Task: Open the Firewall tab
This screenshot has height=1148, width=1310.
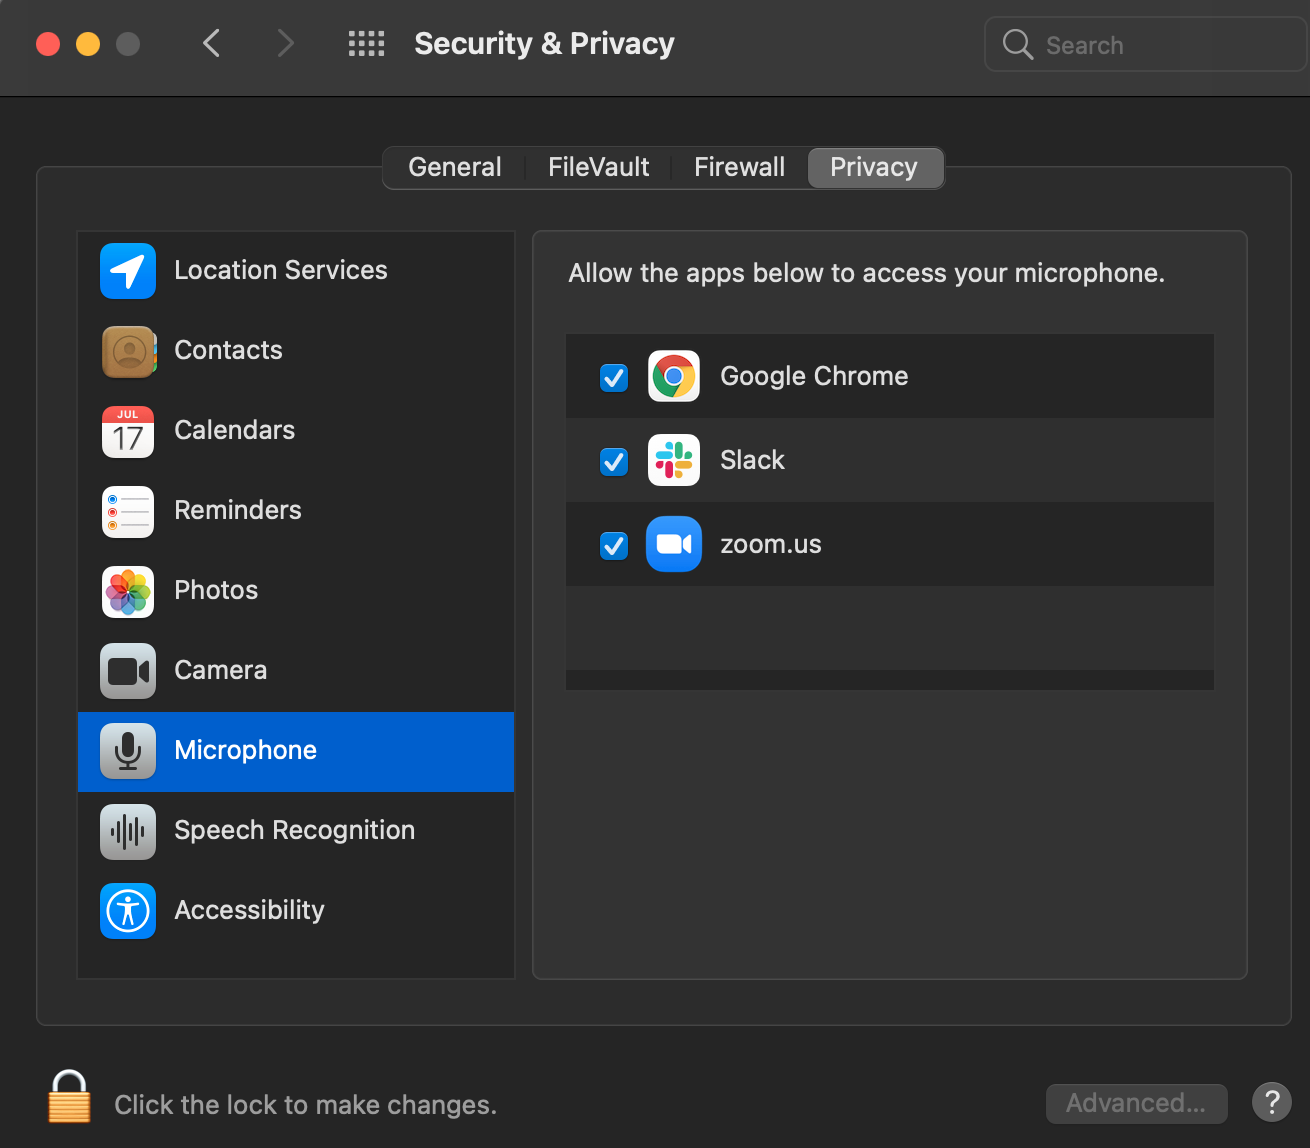Action: click(739, 167)
